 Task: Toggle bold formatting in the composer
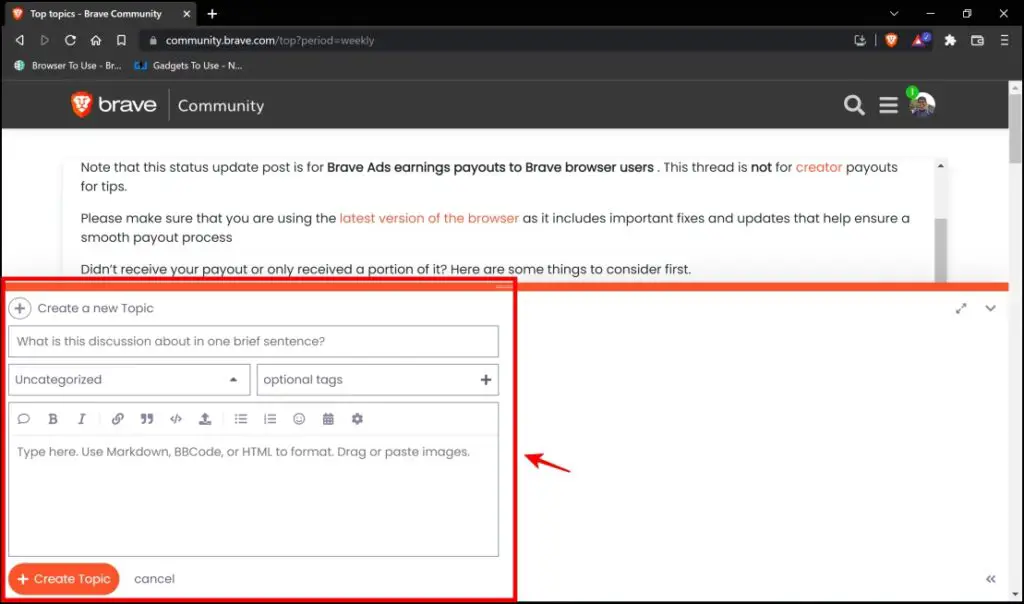(x=53, y=419)
